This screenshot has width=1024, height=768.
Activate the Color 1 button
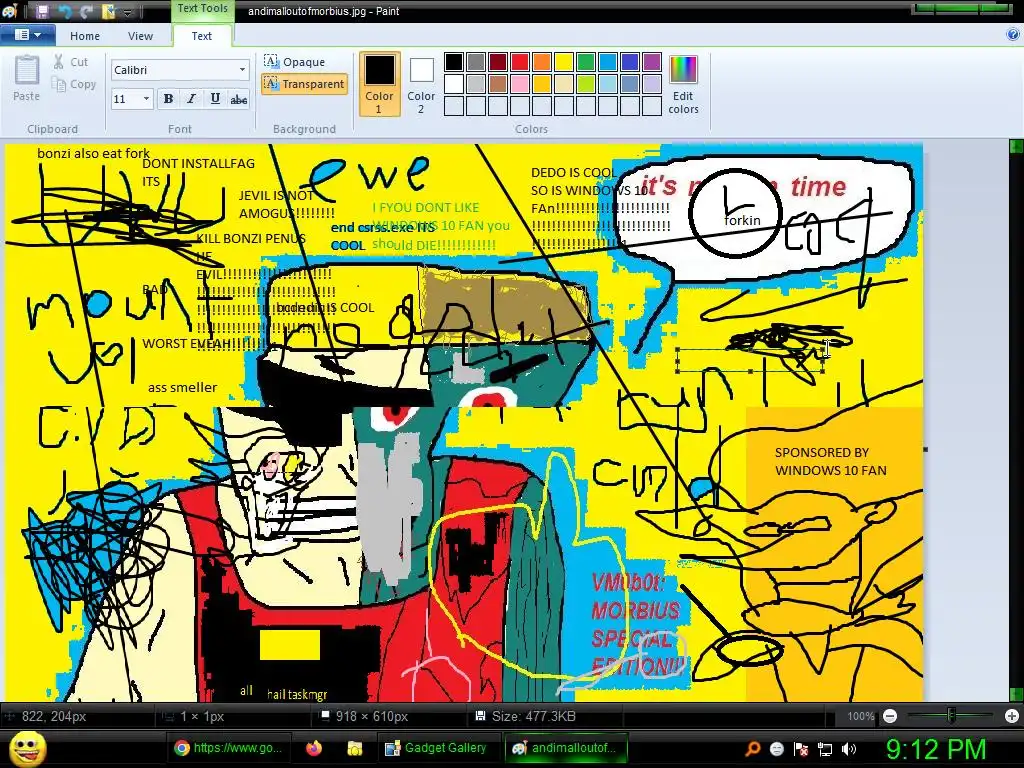(x=379, y=85)
